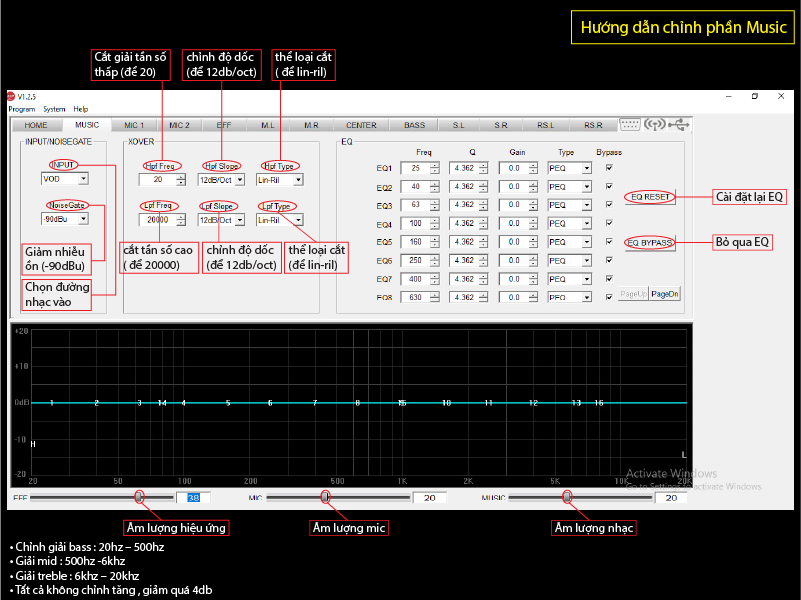Switch to the MIC 1 tab
The height and width of the screenshot is (600, 801).
(134, 125)
